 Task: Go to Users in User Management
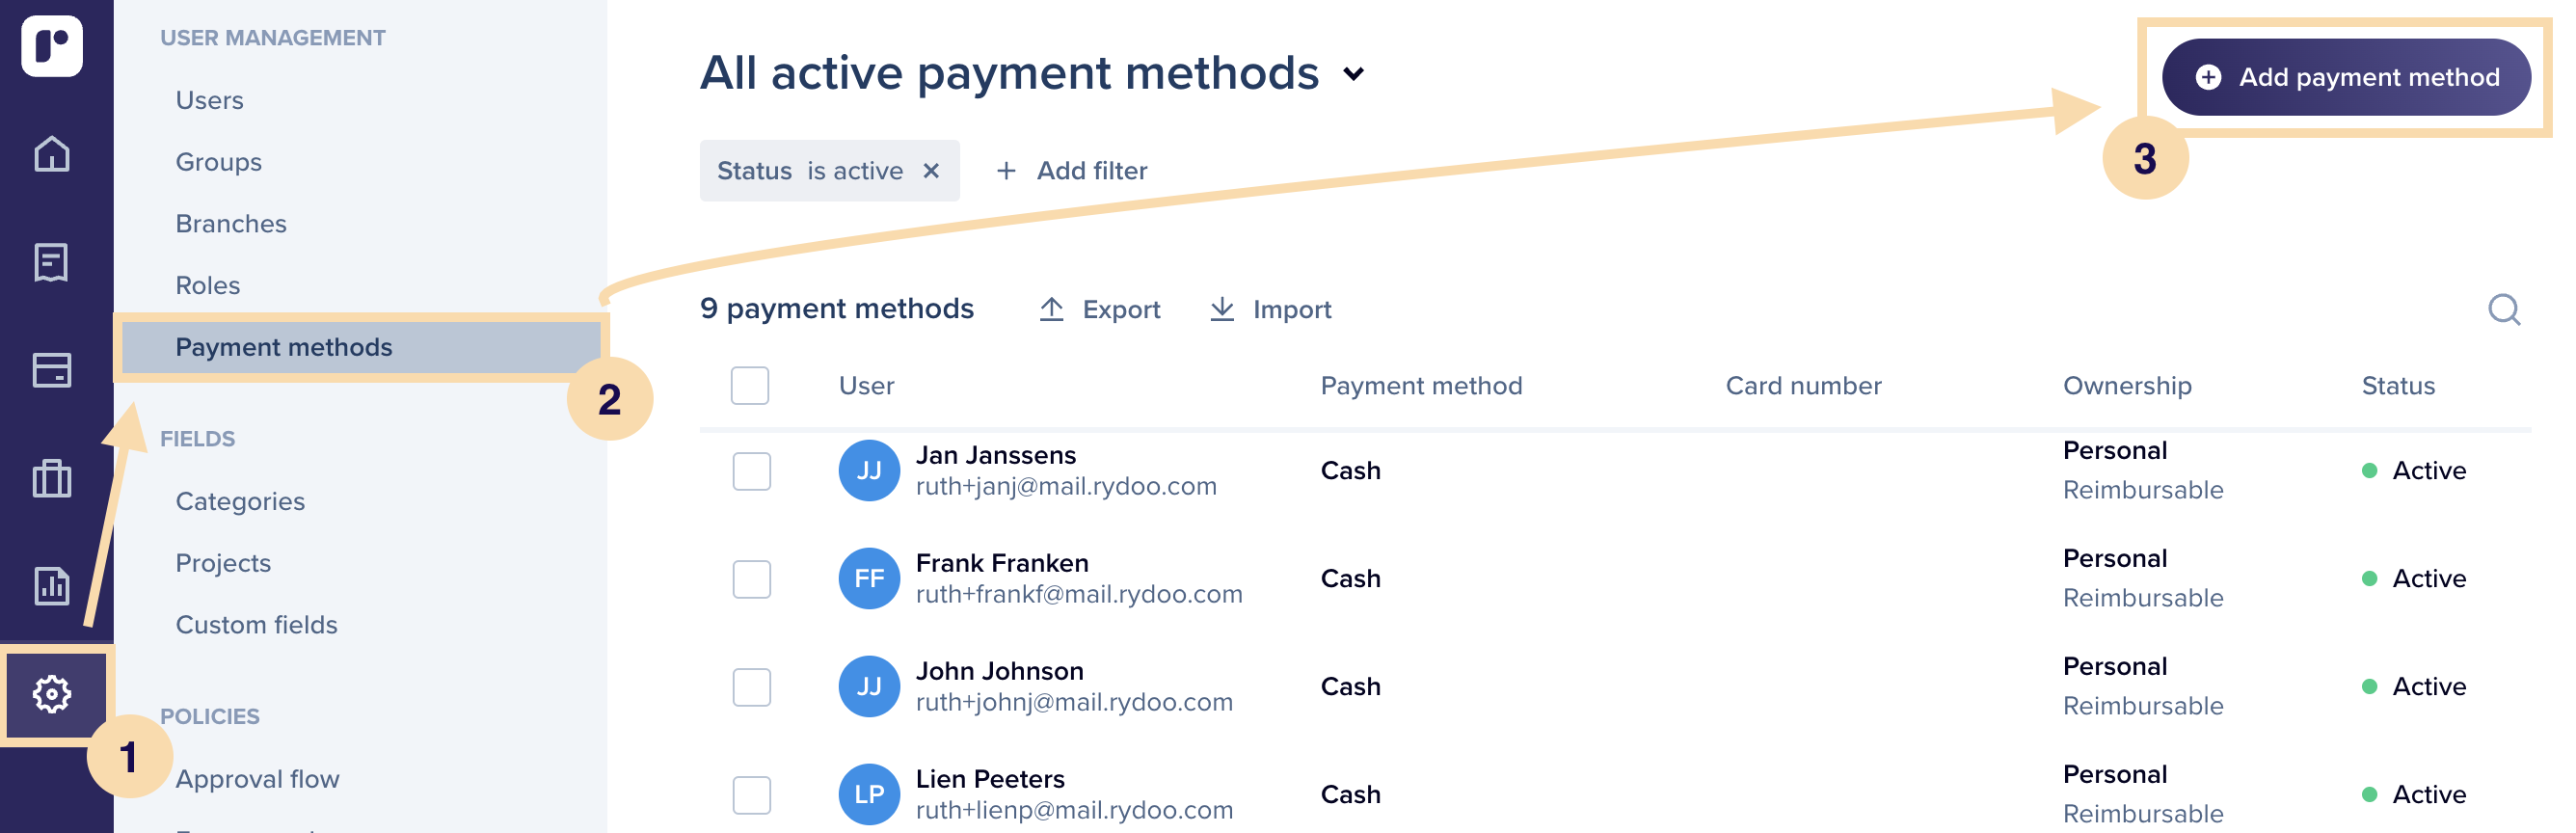pos(210,100)
